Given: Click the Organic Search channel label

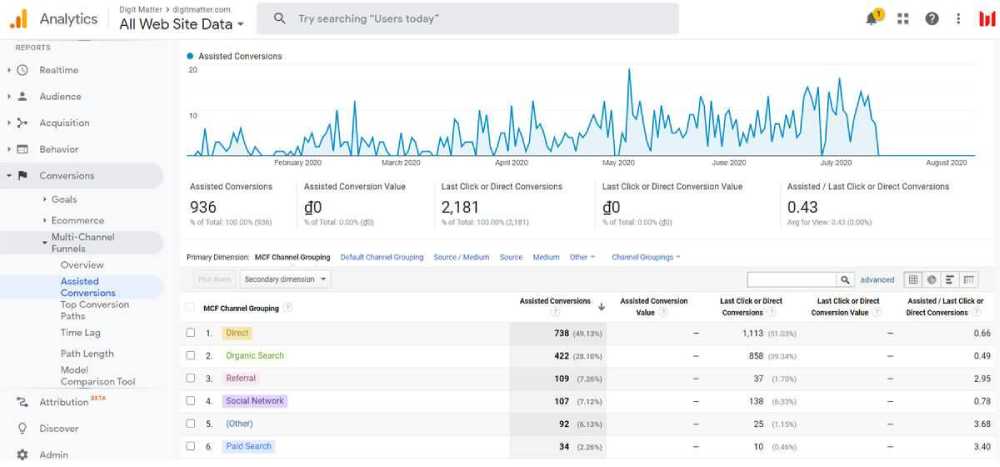Looking at the screenshot, I should tap(254, 355).
